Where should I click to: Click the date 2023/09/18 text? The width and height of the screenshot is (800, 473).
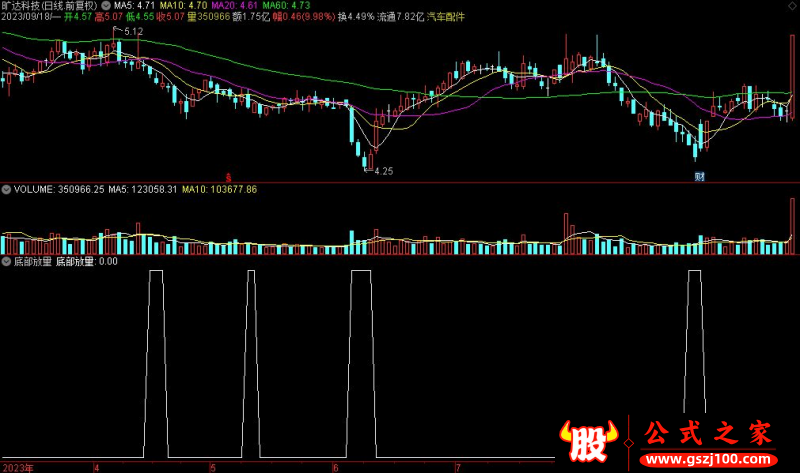(26, 17)
